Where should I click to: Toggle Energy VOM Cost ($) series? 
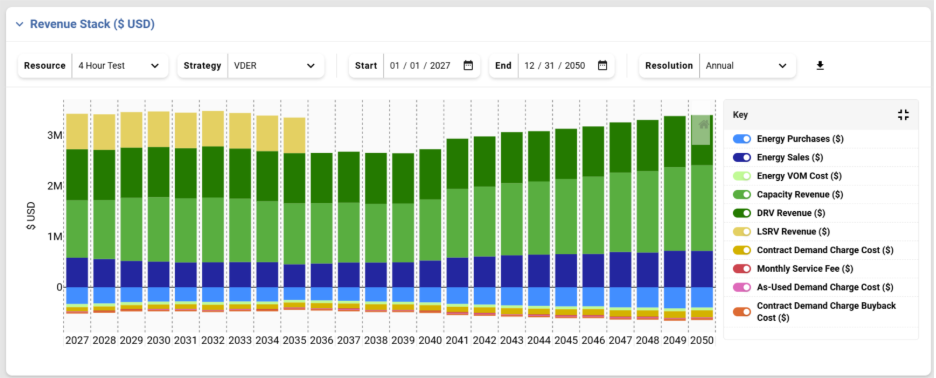click(742, 176)
